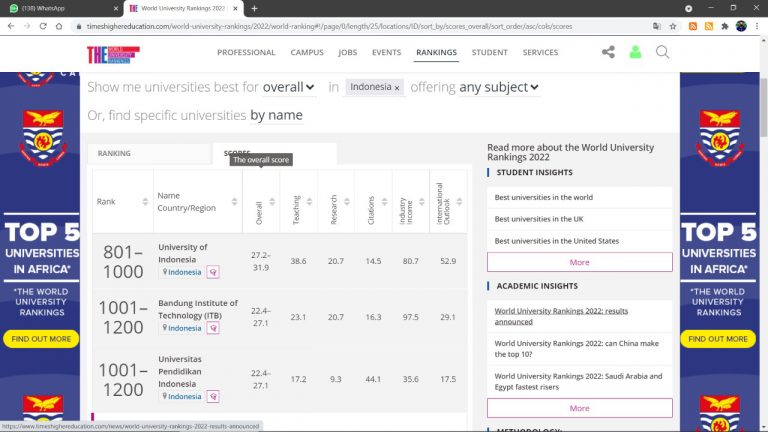Click More under Academic Insights

click(579, 408)
